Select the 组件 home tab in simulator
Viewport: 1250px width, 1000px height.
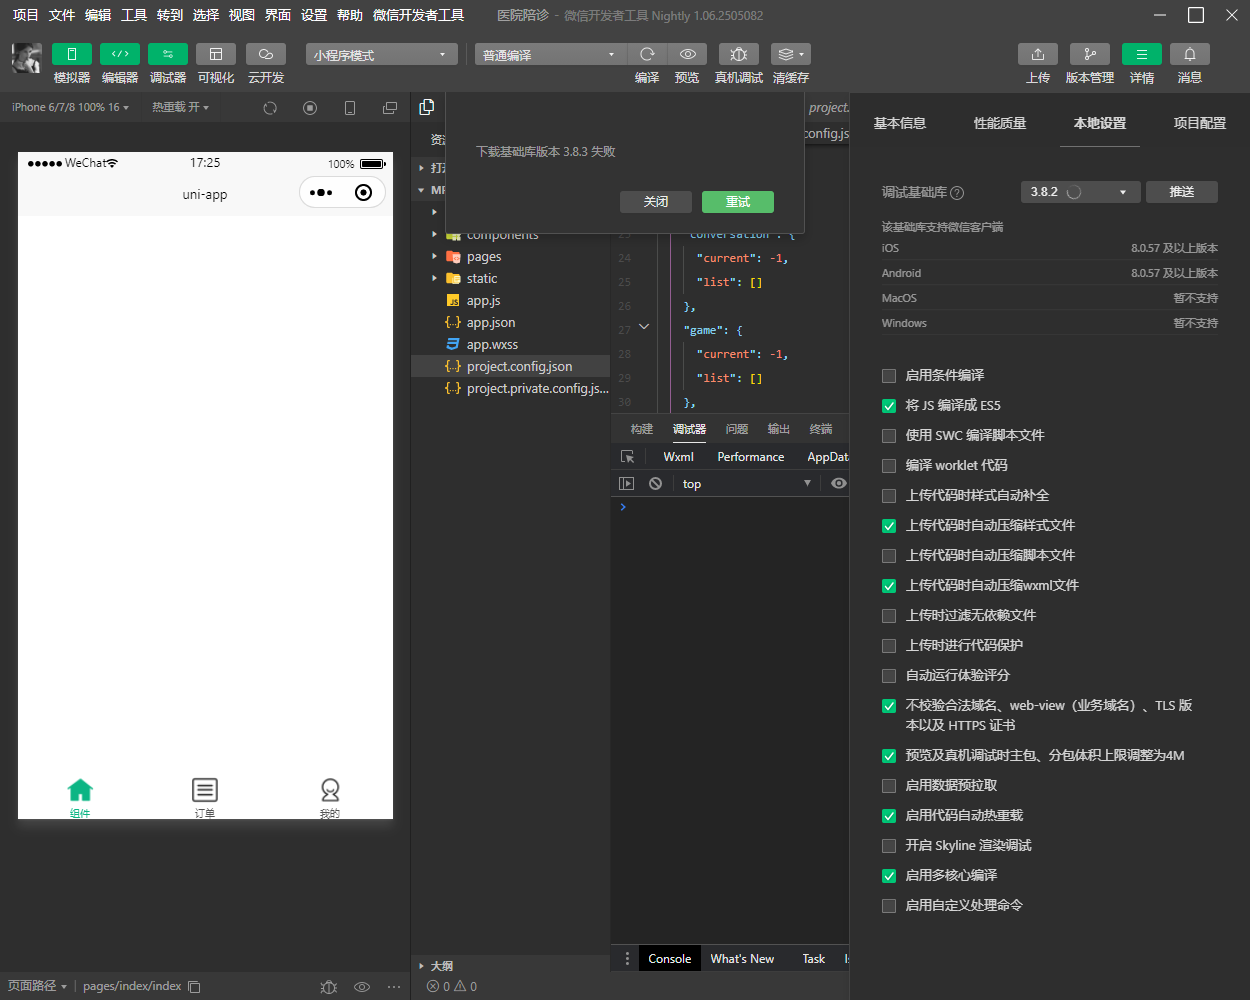coord(80,798)
